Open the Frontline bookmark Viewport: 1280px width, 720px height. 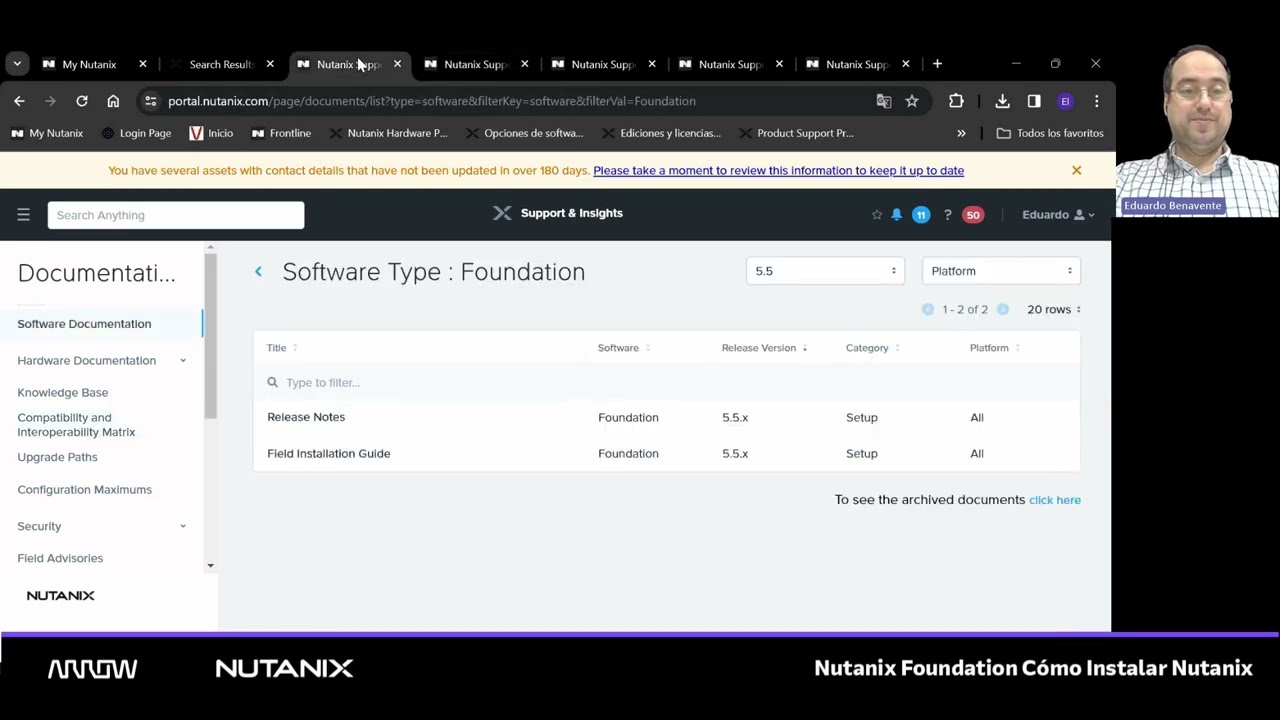(x=281, y=133)
